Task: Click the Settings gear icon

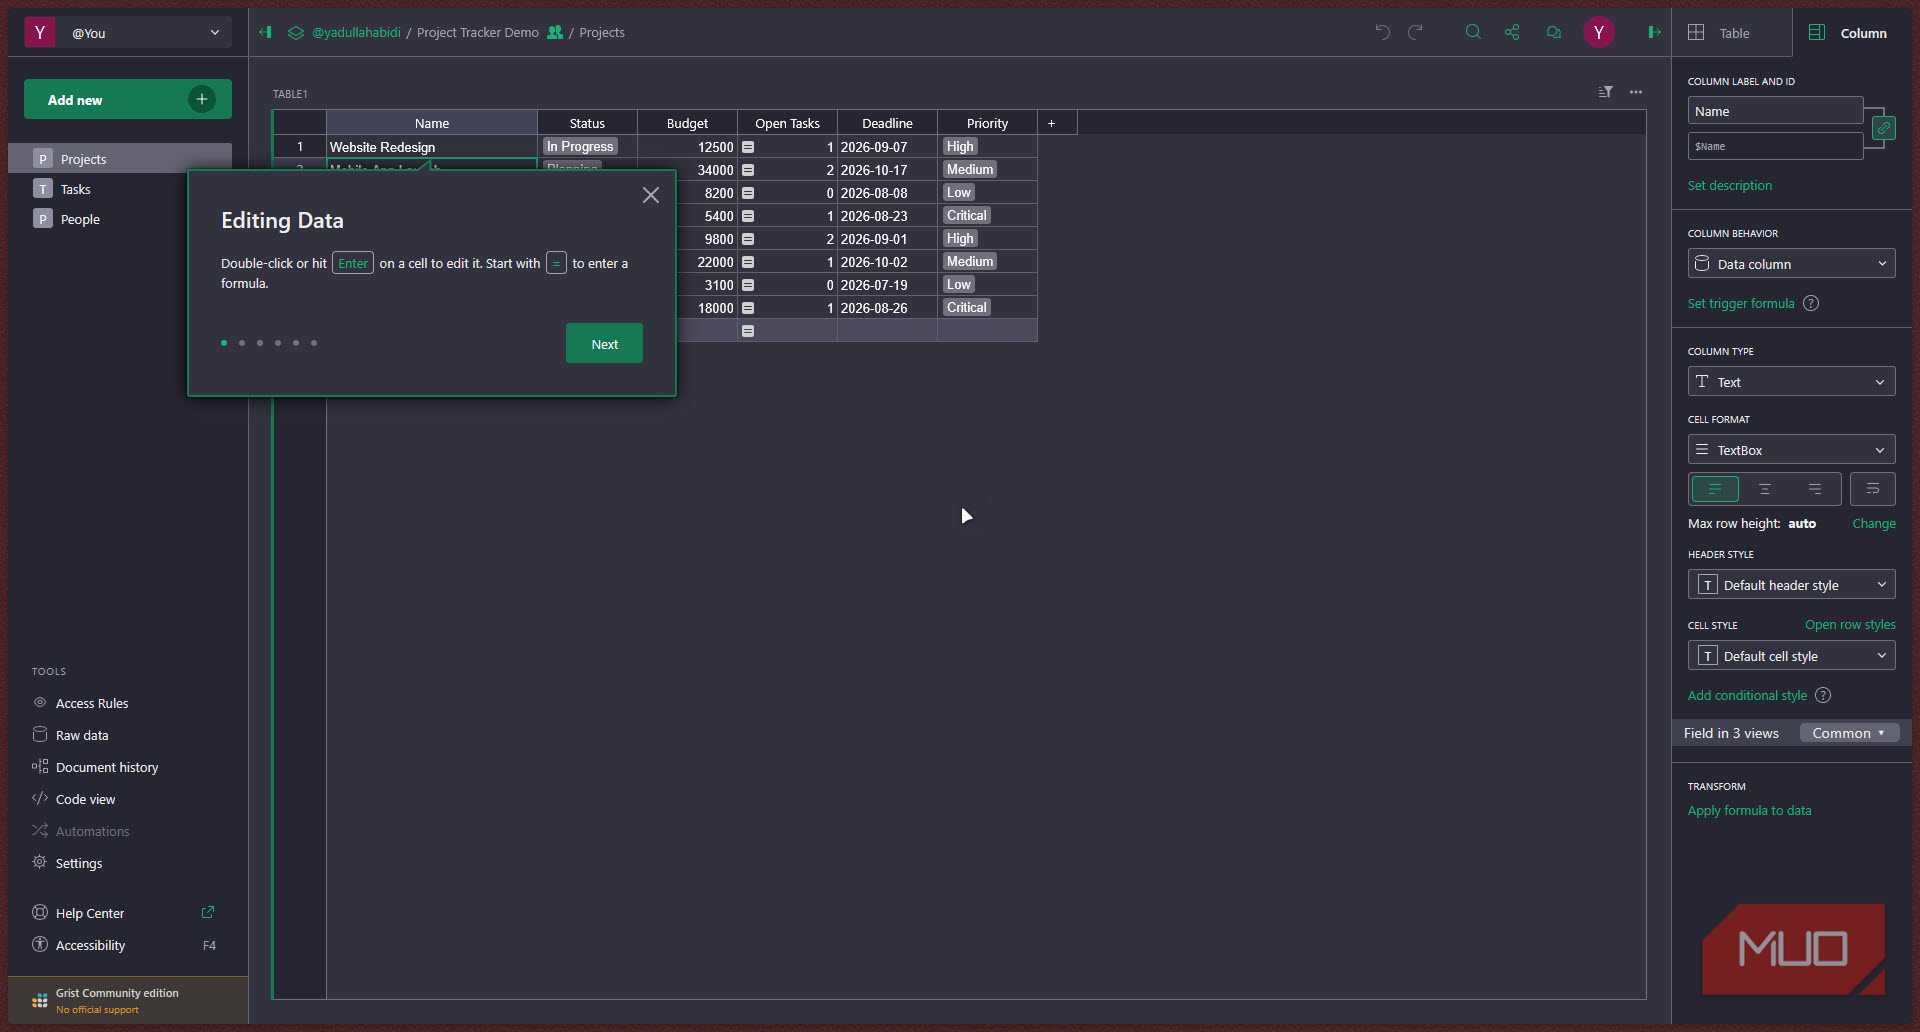Action: [x=40, y=862]
